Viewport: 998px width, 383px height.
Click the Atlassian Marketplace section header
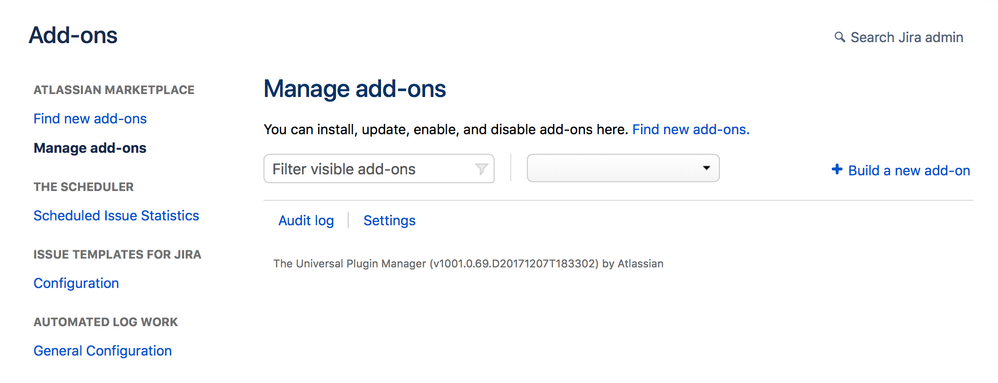tap(114, 90)
